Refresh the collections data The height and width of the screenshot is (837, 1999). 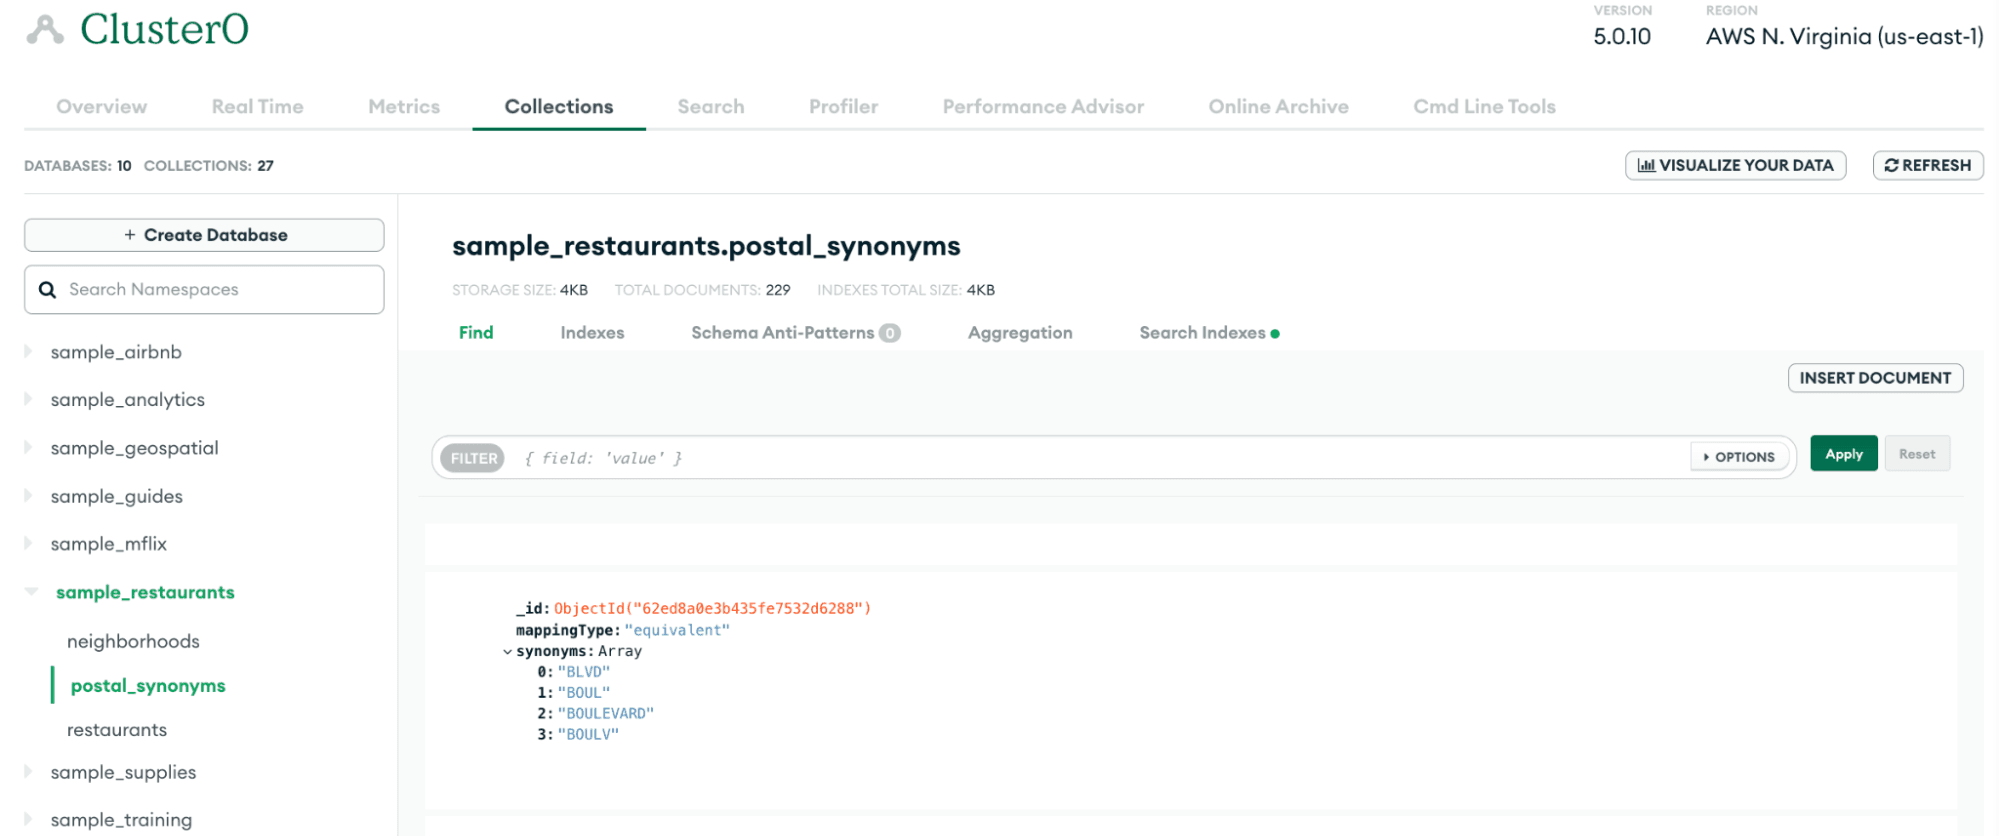click(x=1927, y=166)
